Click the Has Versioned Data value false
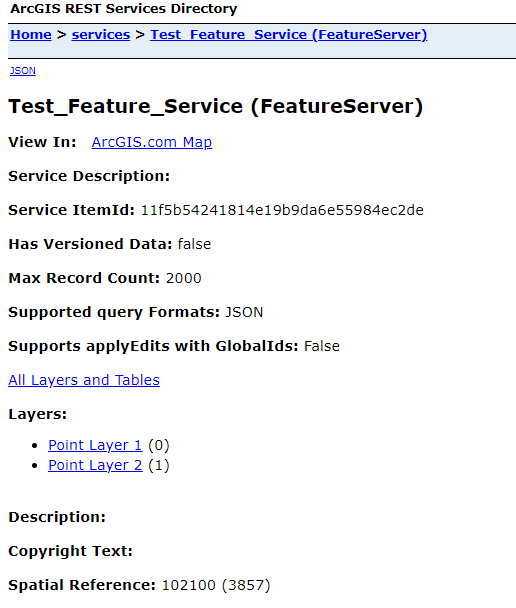Screen dimensions: 516x608 pos(194,244)
